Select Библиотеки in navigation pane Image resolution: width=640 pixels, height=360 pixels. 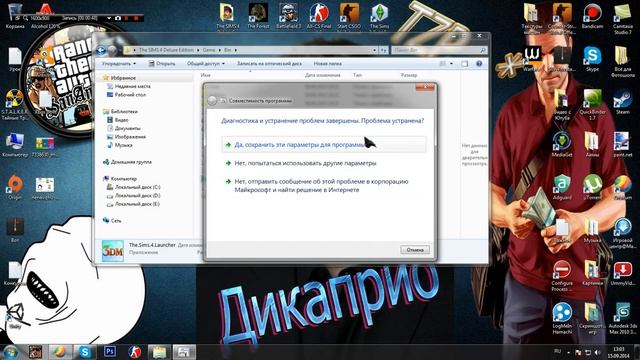click(120, 111)
